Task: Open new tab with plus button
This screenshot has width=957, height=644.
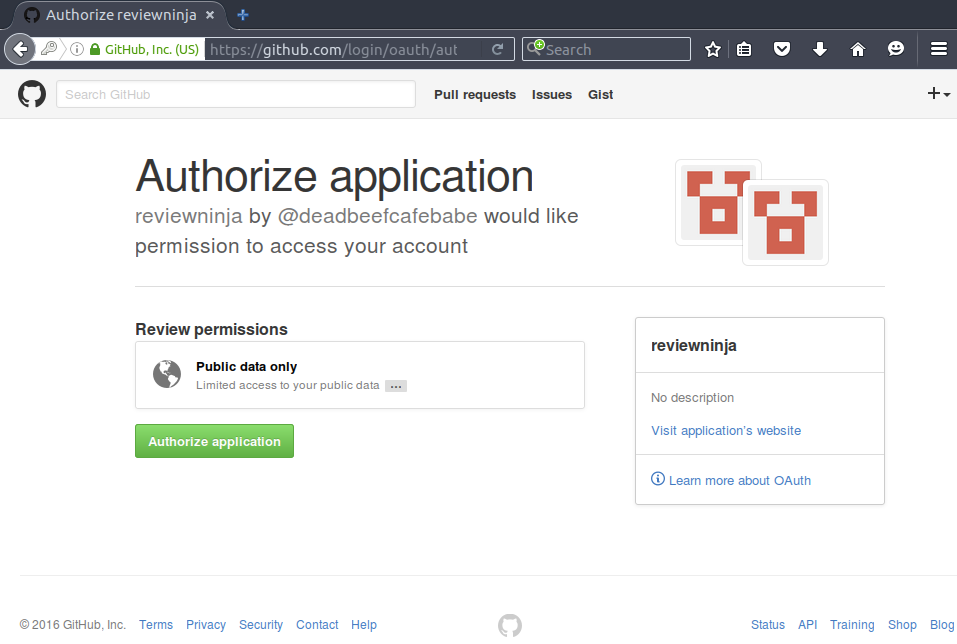Action: pyautogui.click(x=243, y=15)
